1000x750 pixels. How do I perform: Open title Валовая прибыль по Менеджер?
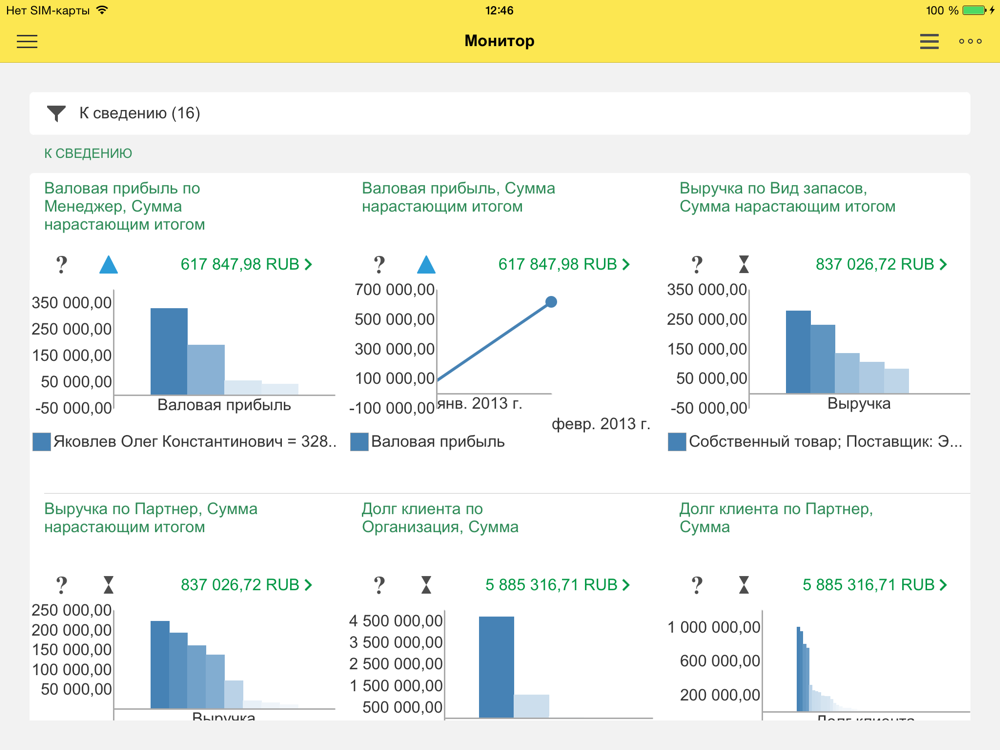(124, 207)
